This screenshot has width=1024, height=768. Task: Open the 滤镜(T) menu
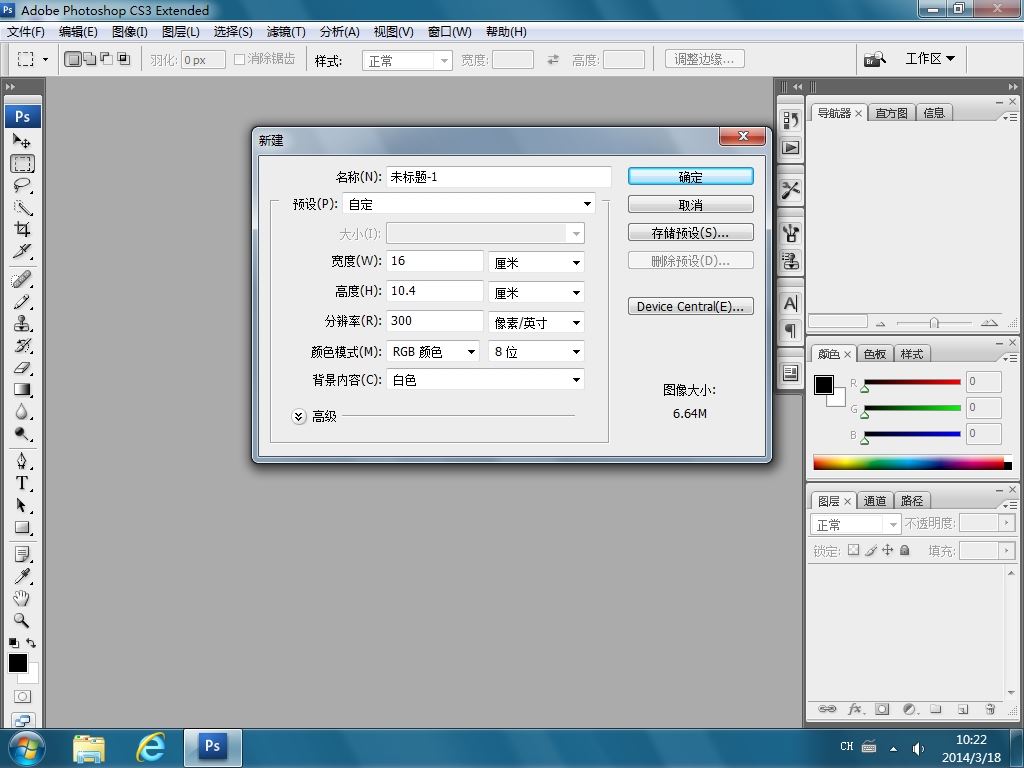coord(286,32)
